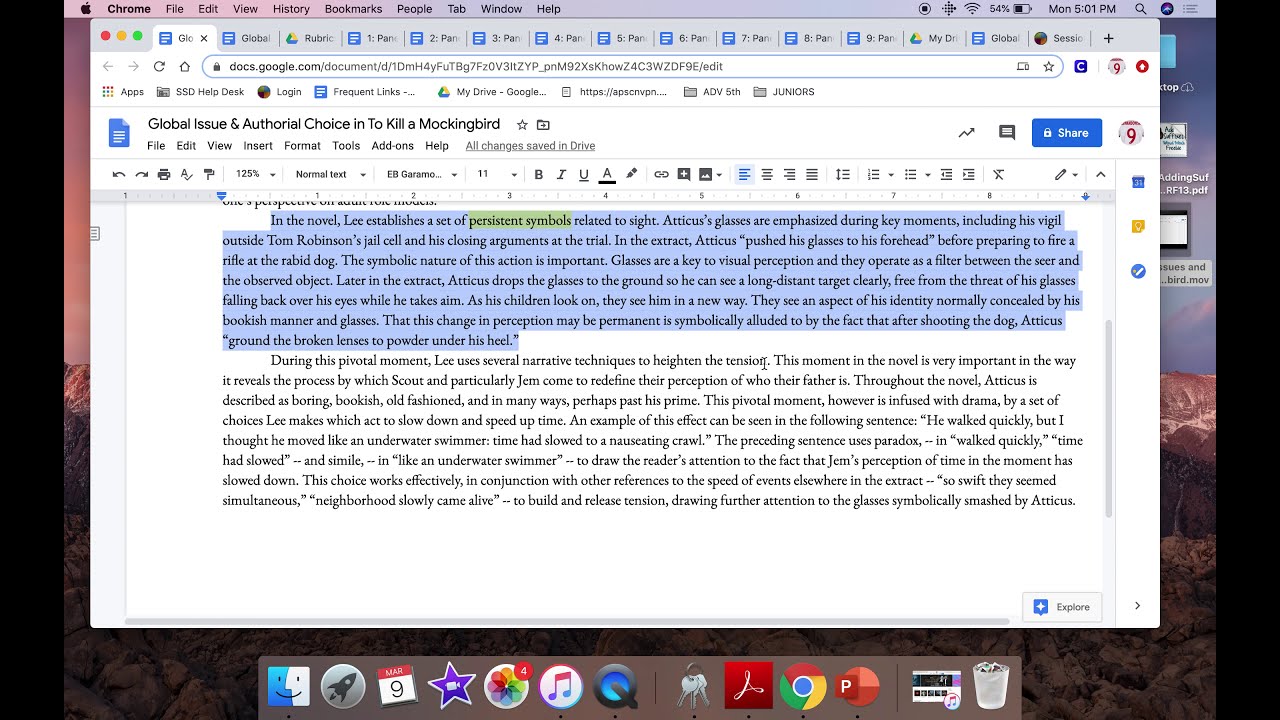This screenshot has height=720, width=1280.
Task: Click All changes saved in Drive link
Action: tap(530, 146)
